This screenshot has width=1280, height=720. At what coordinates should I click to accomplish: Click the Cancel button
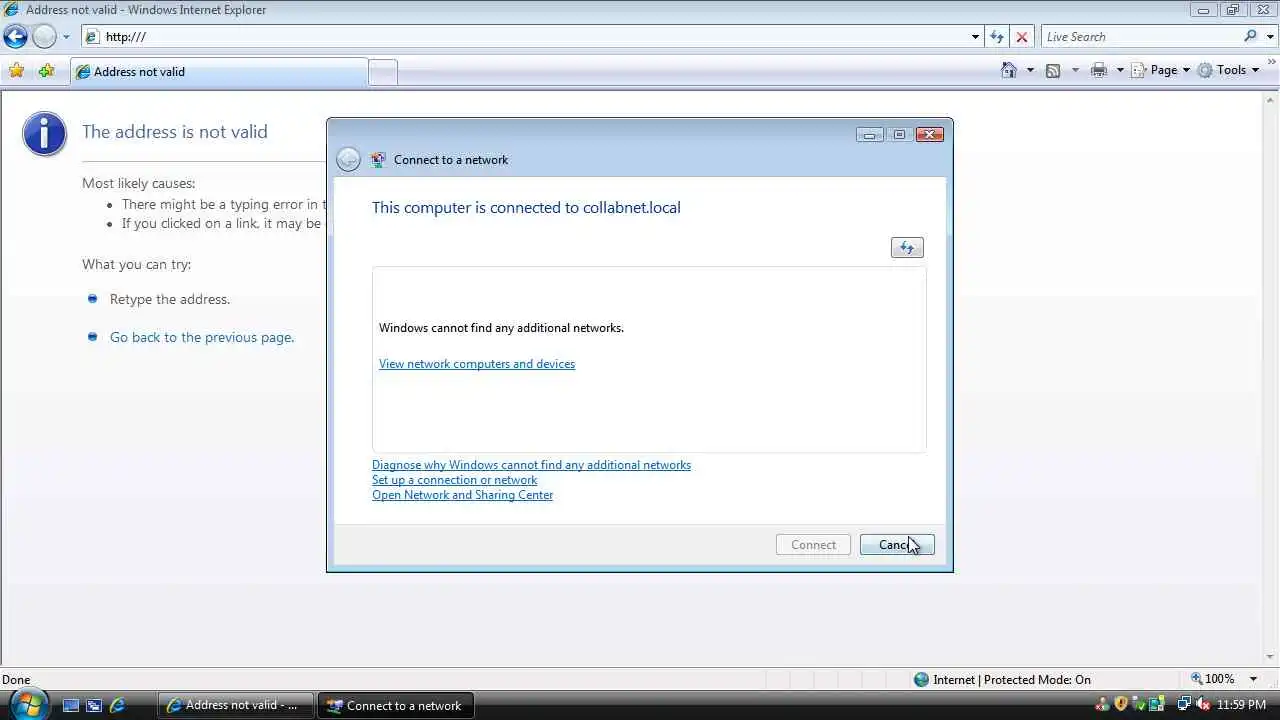(897, 545)
